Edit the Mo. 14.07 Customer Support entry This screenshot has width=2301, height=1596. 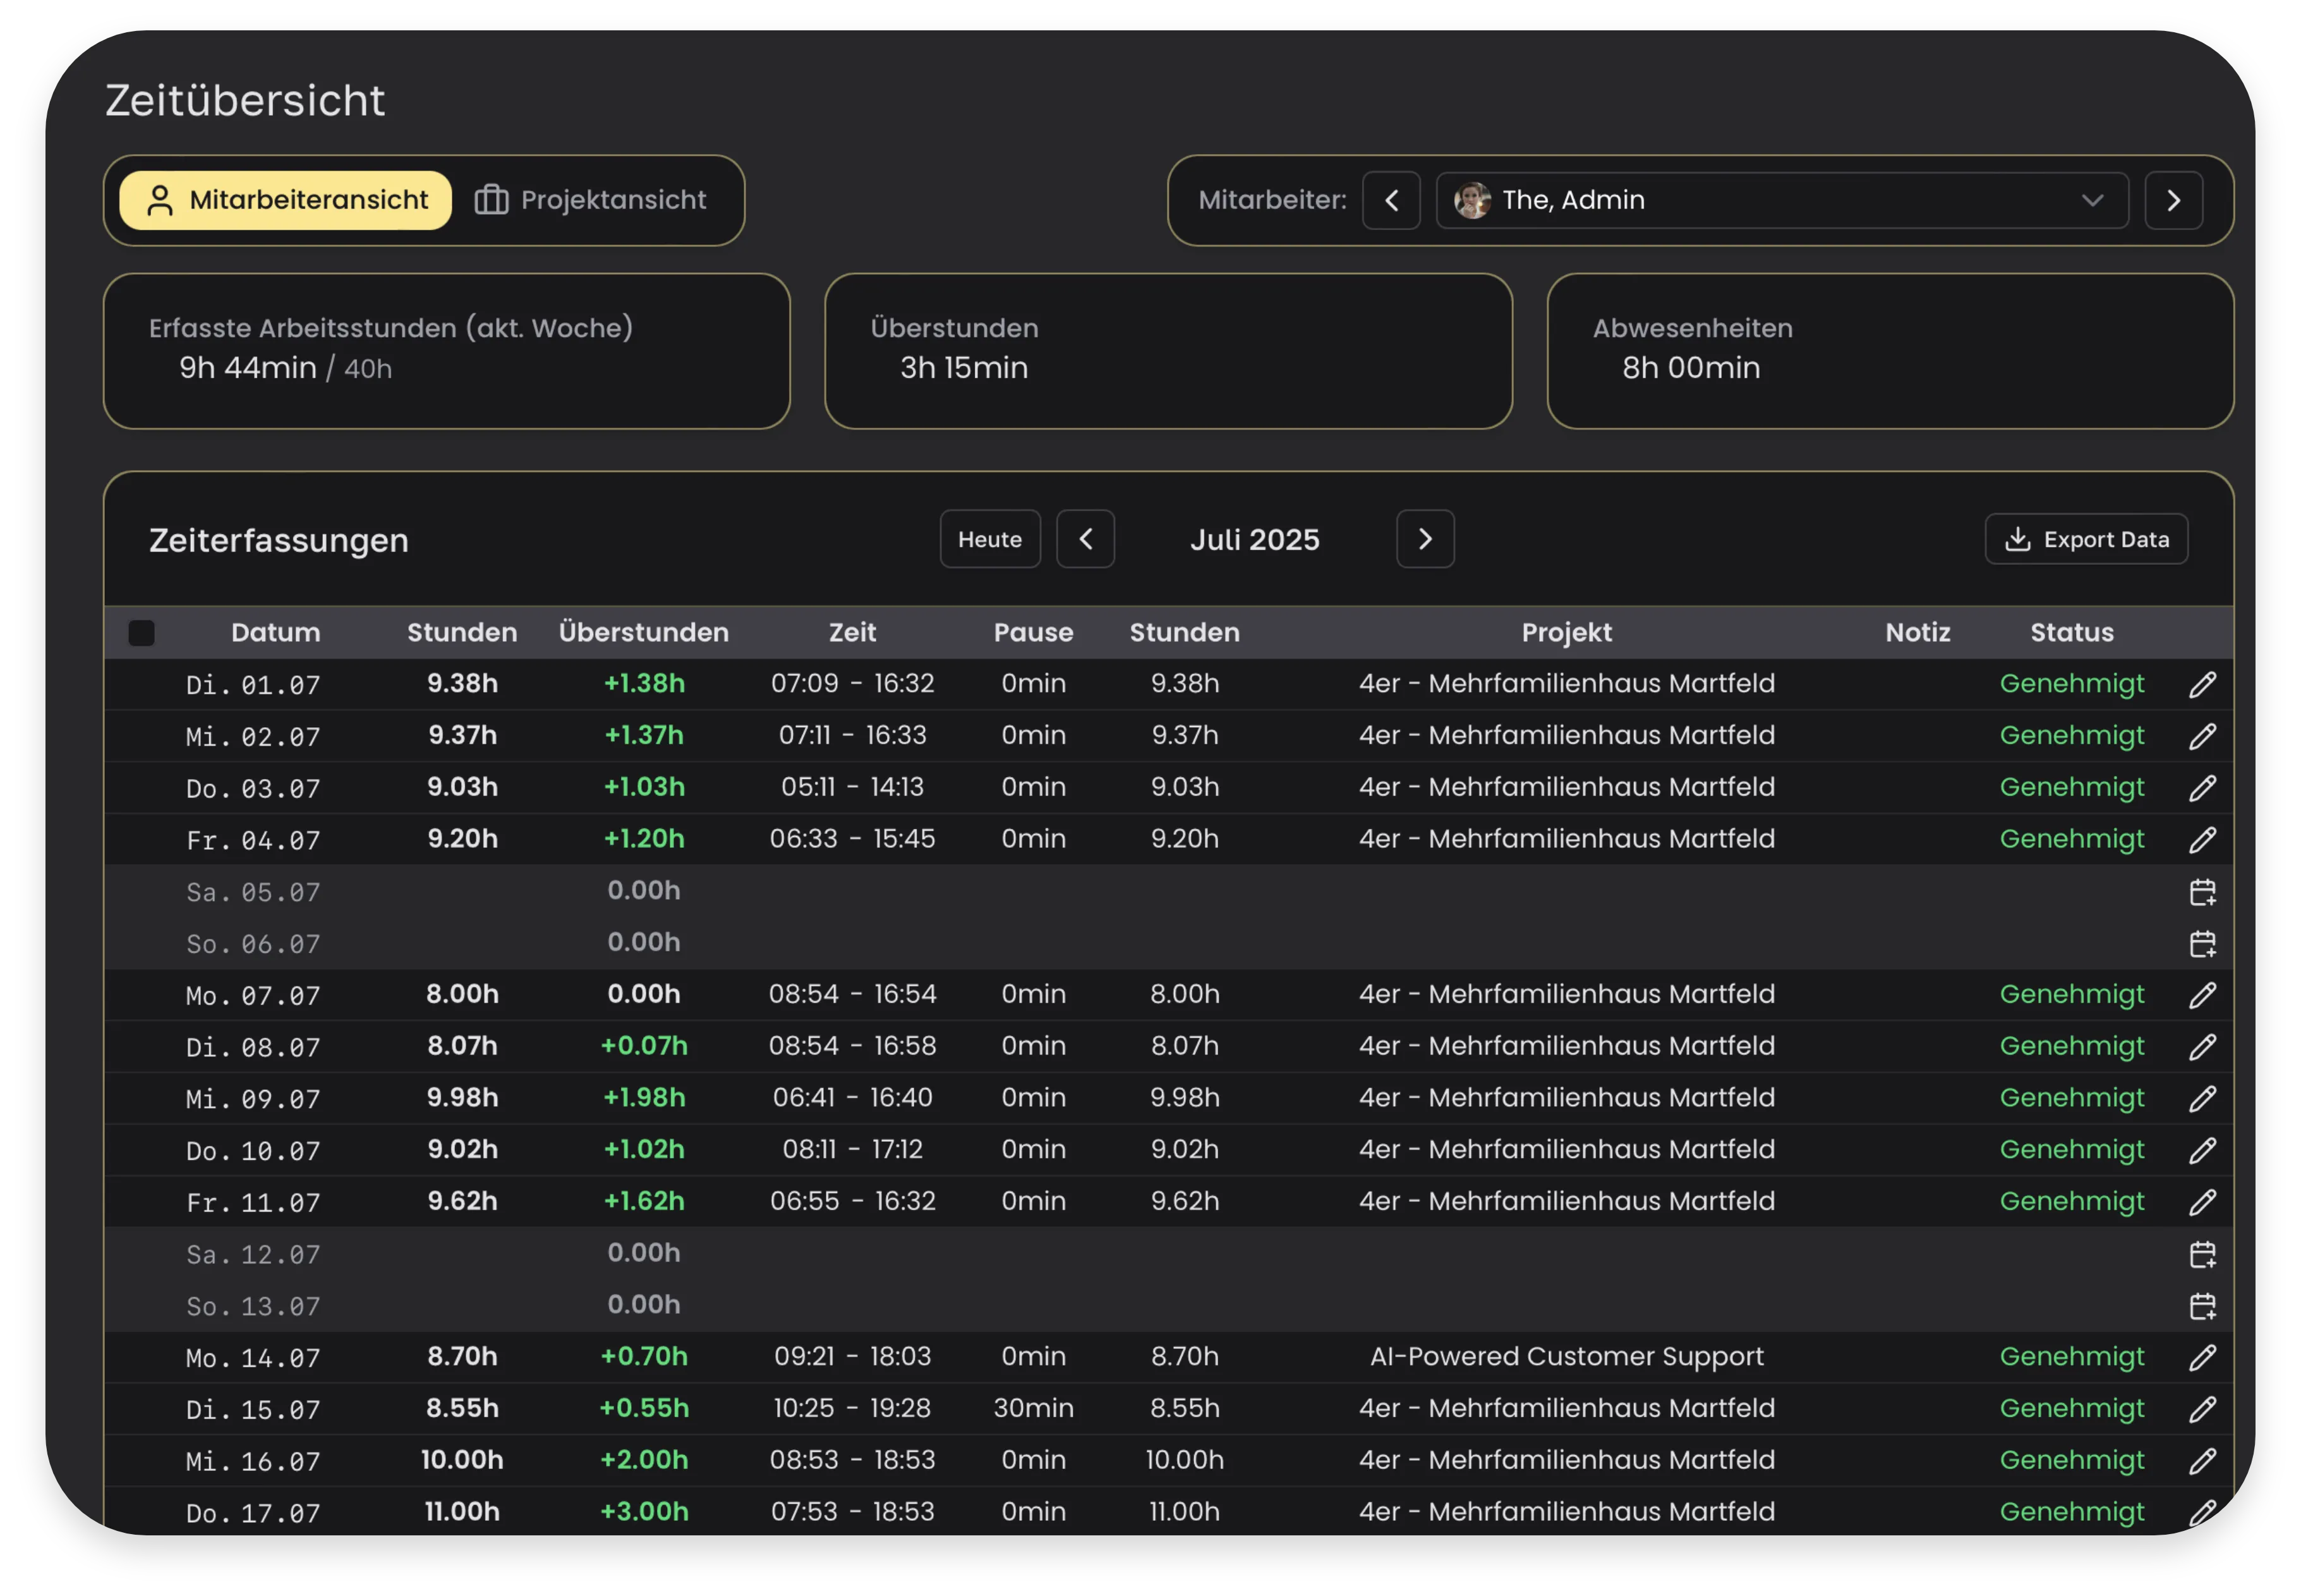click(2202, 1357)
